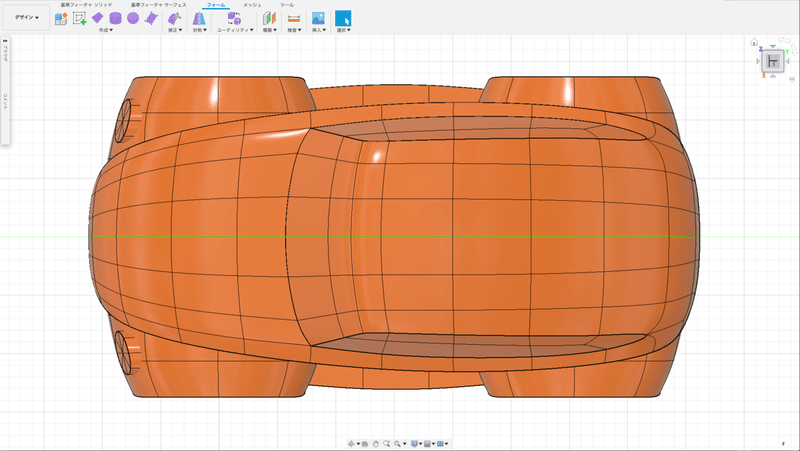The height and width of the screenshot is (451, 800).
Task: Click the ViewCube top face
Action: [773, 62]
